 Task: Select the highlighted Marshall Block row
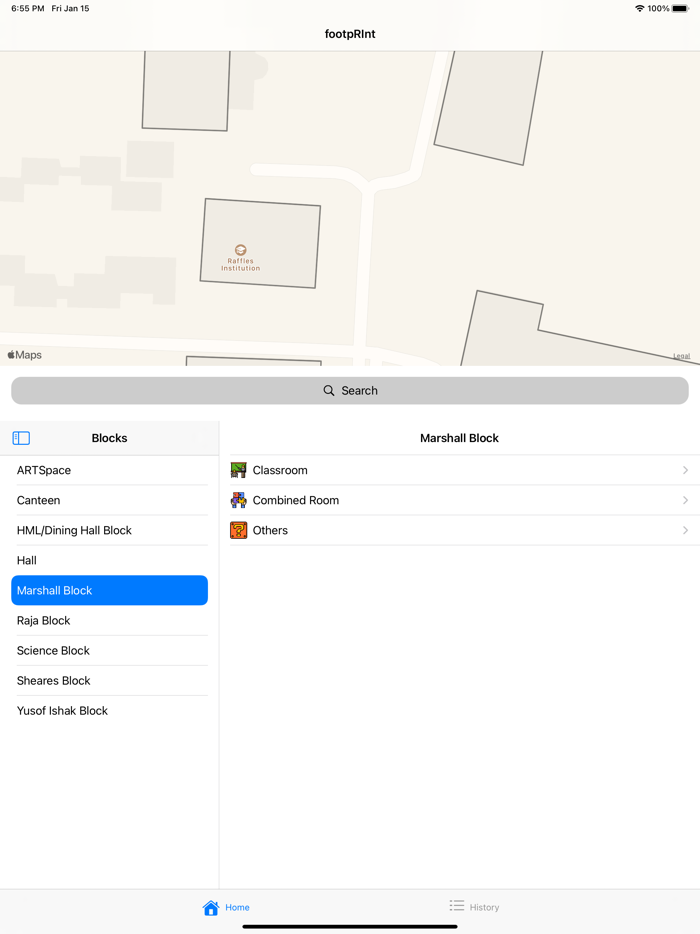[110, 590]
